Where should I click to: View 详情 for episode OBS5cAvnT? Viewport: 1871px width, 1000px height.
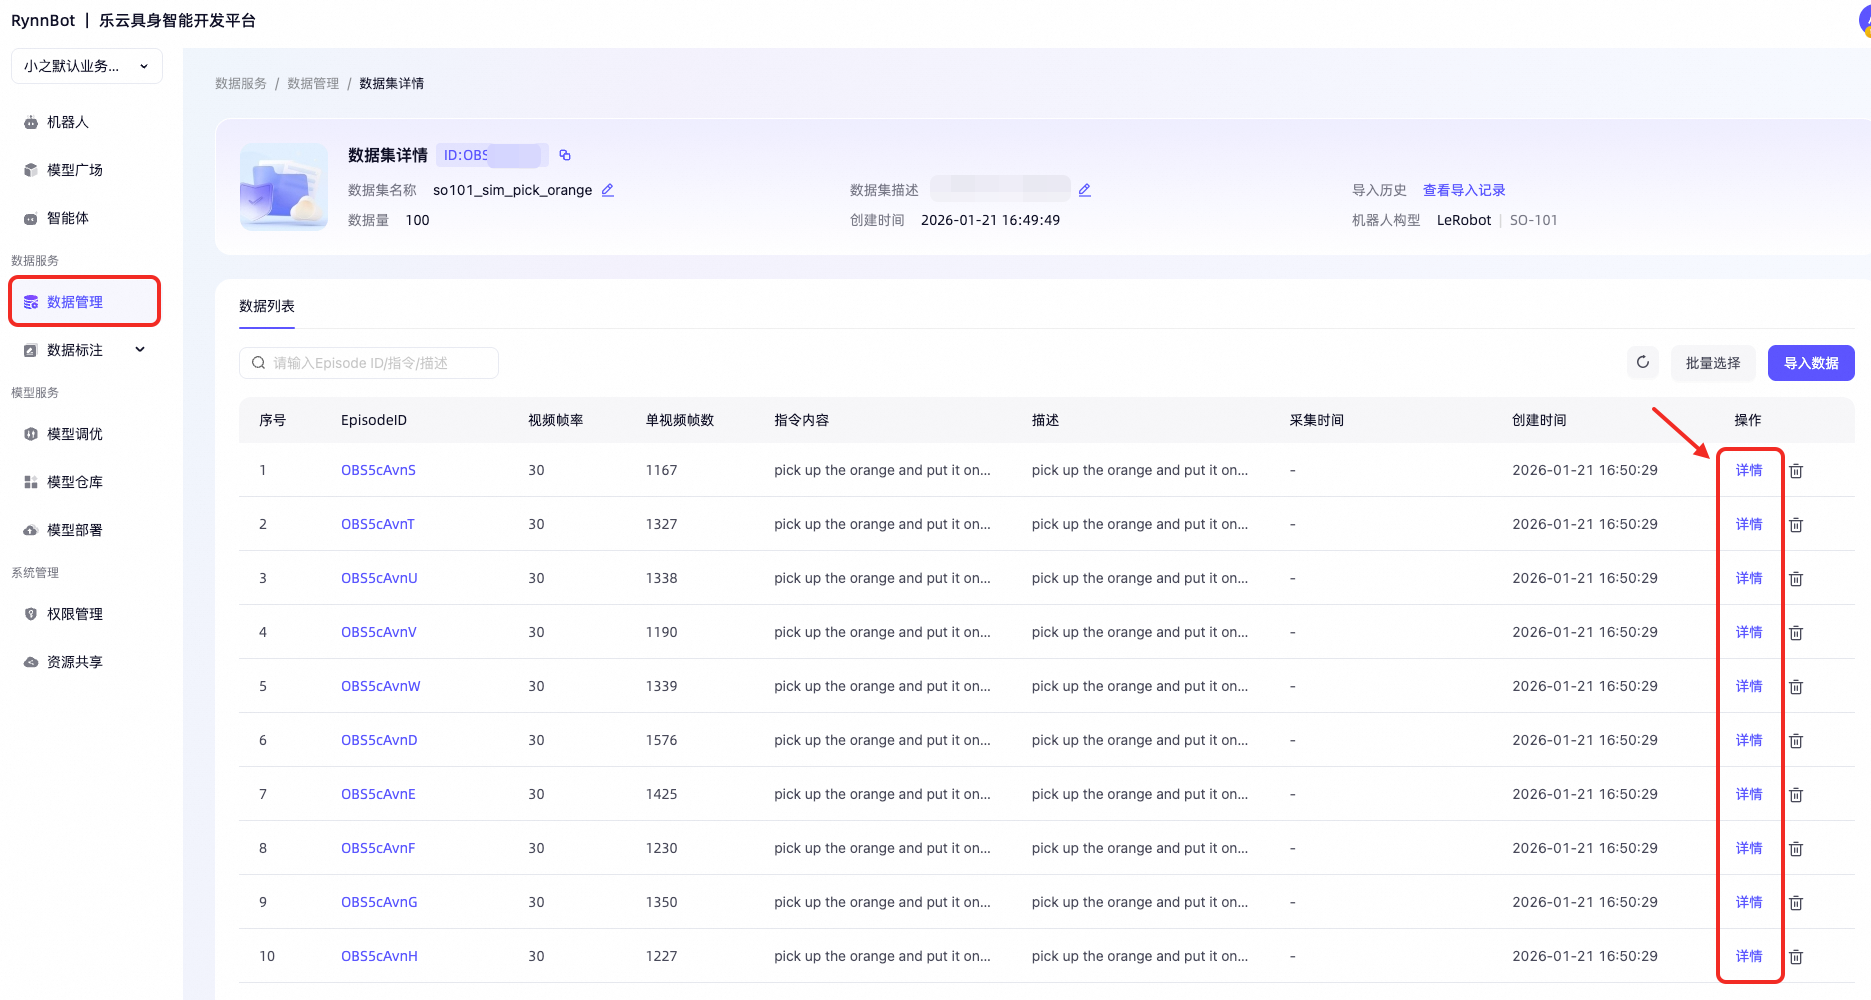click(1749, 524)
